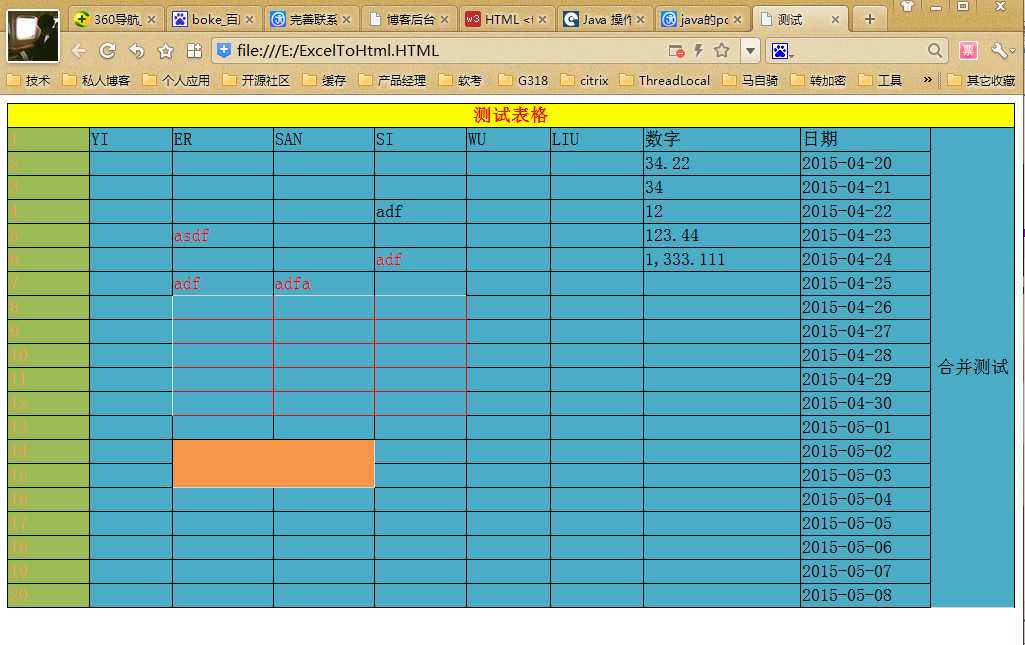Click the date cell 2015-04-20
The image size is (1025, 645).
(x=865, y=163)
